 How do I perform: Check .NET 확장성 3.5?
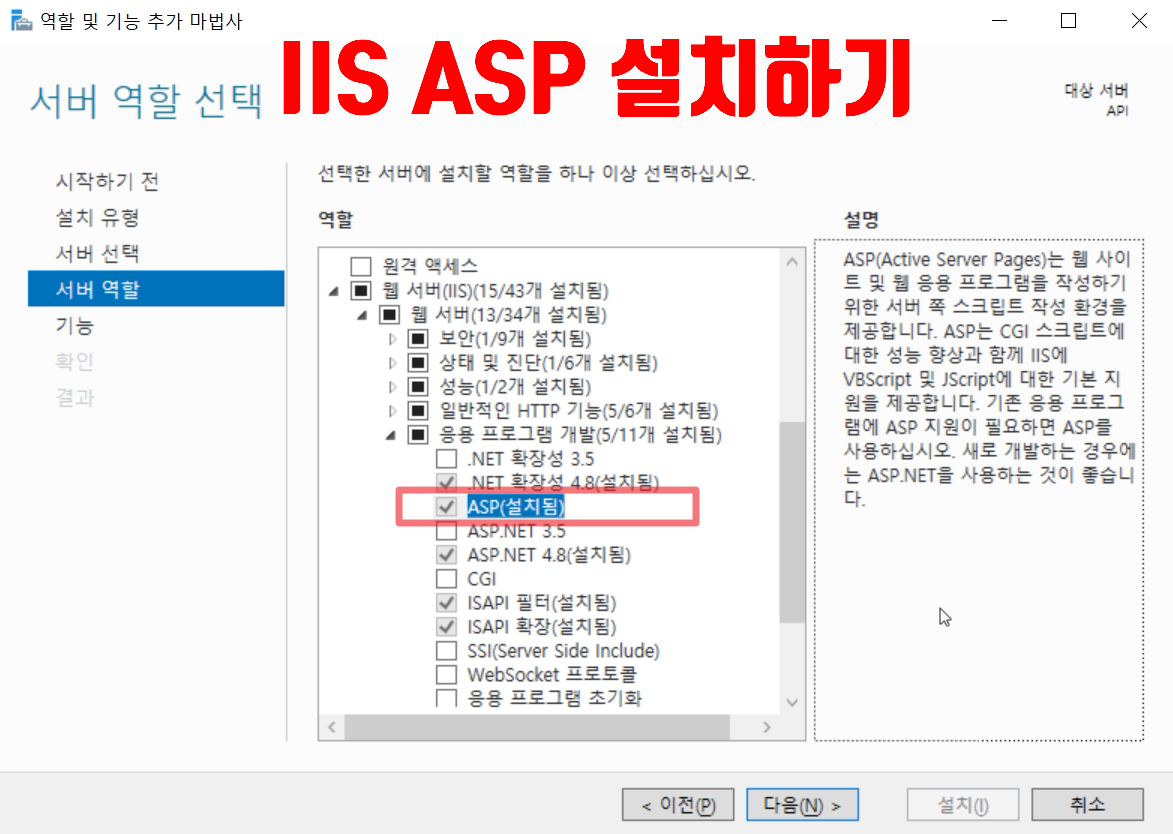pos(446,459)
